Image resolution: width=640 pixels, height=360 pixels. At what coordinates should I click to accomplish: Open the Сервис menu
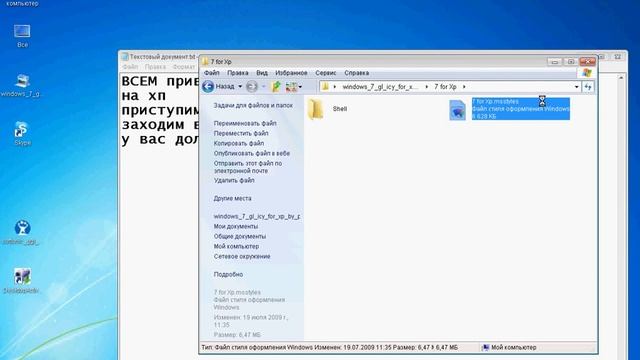325,73
